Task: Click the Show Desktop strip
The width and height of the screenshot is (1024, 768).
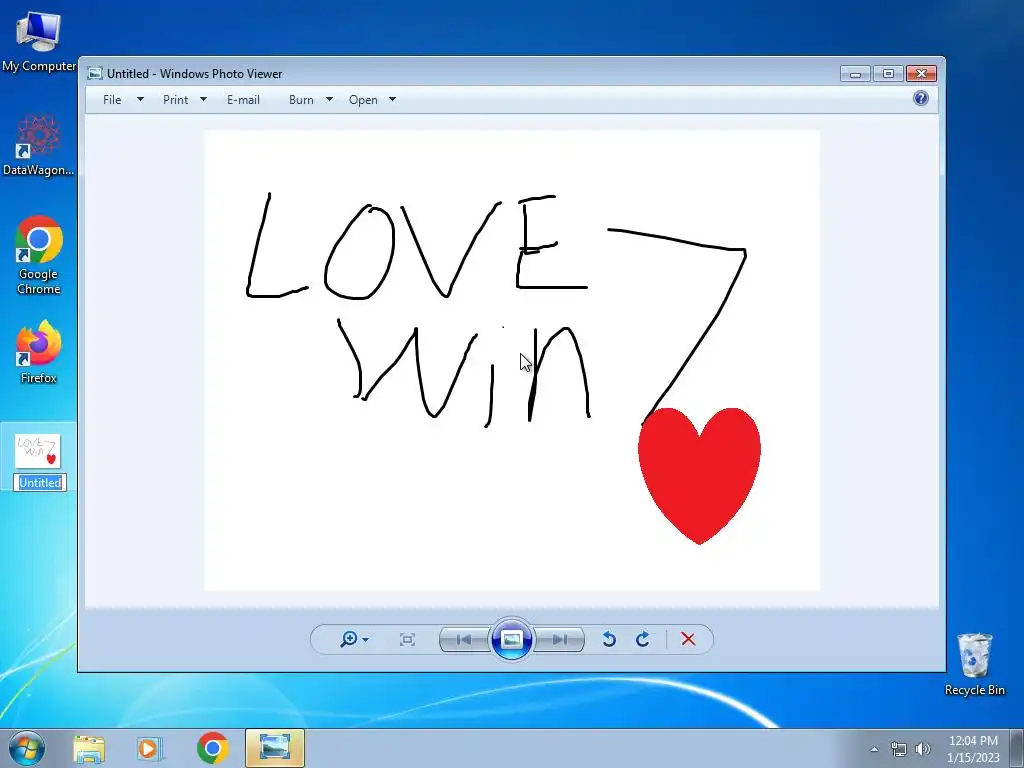Action: coord(1016,748)
